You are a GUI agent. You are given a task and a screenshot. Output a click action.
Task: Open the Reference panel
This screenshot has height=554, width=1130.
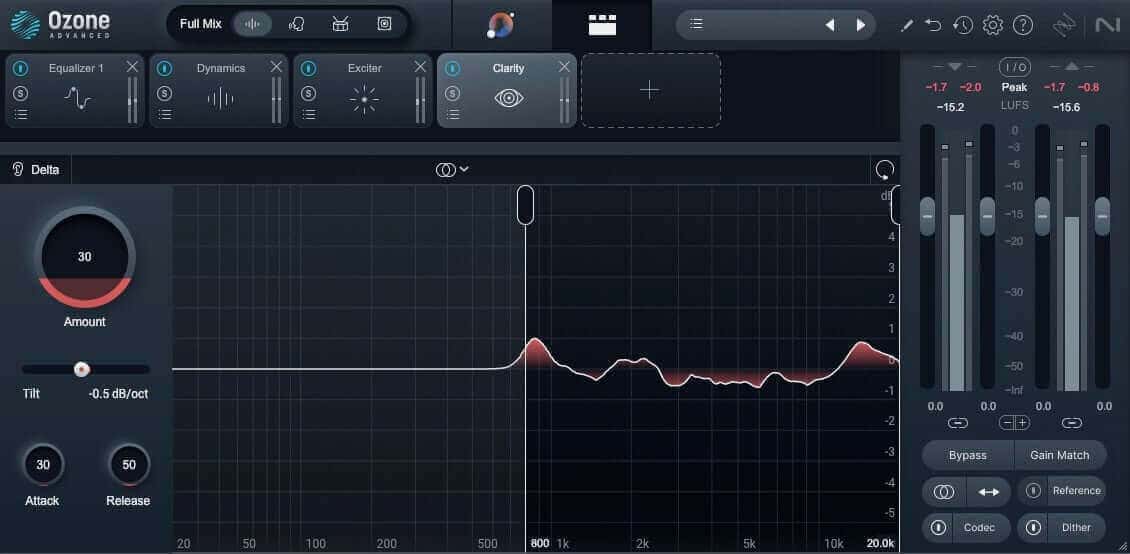pyautogui.click(x=1077, y=491)
